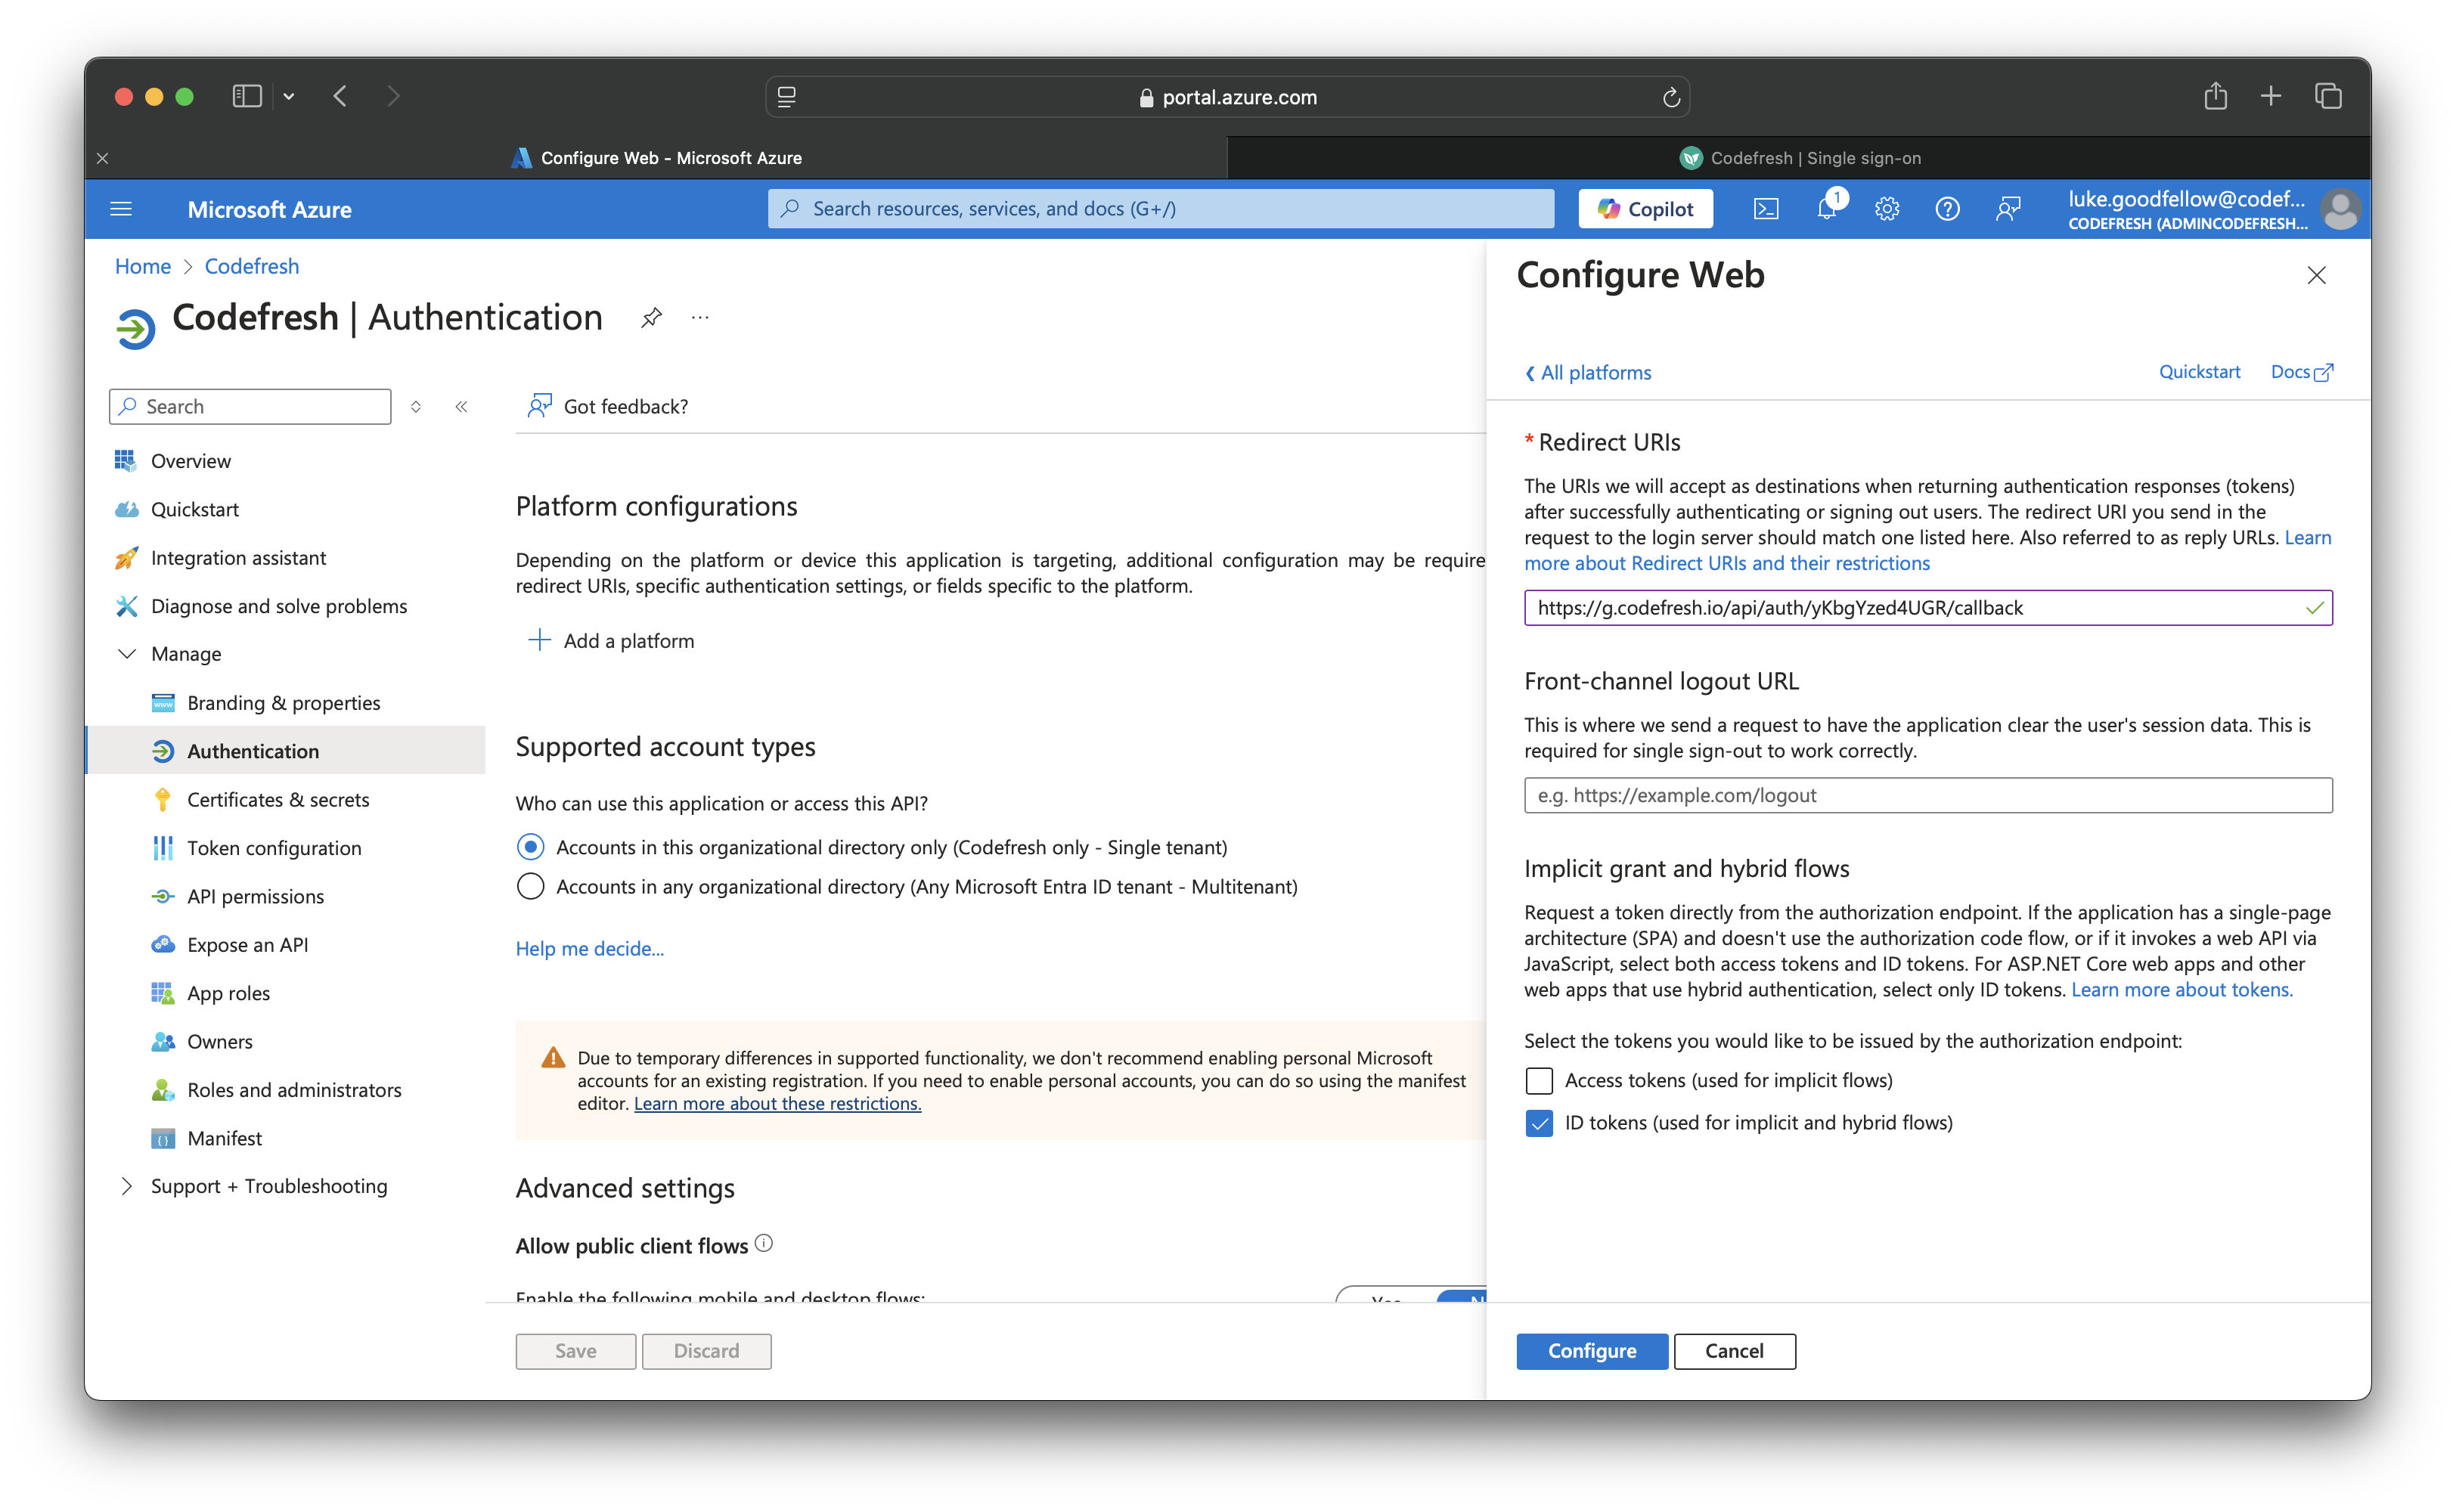Select the Multitenant accounts radio option
Screen dimensions: 2456x1512
[x=531, y=887]
